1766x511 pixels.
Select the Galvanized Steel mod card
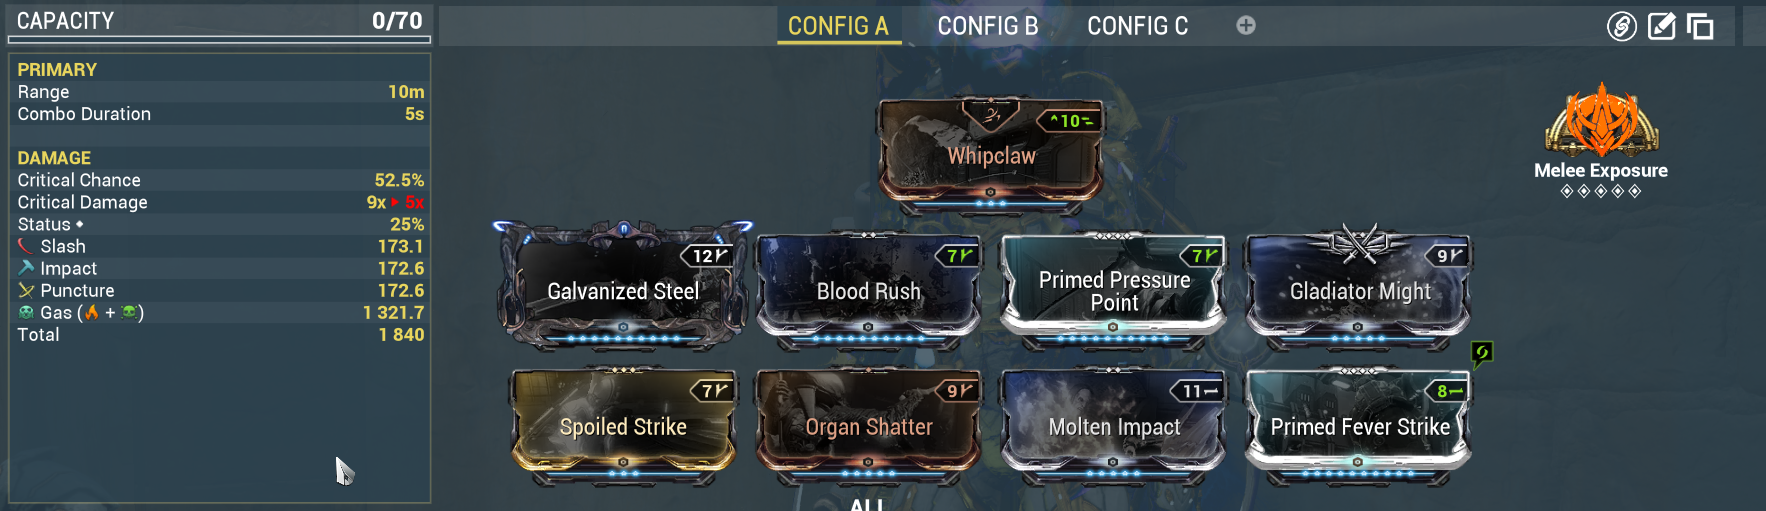[623, 288]
